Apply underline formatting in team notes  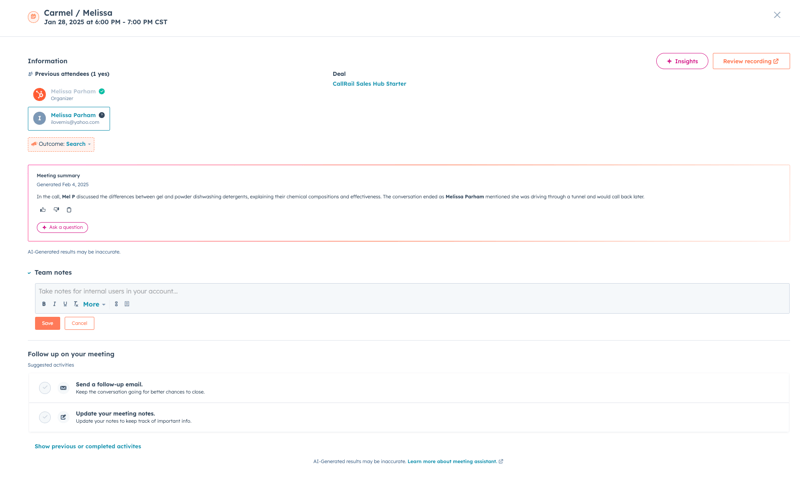pos(65,304)
